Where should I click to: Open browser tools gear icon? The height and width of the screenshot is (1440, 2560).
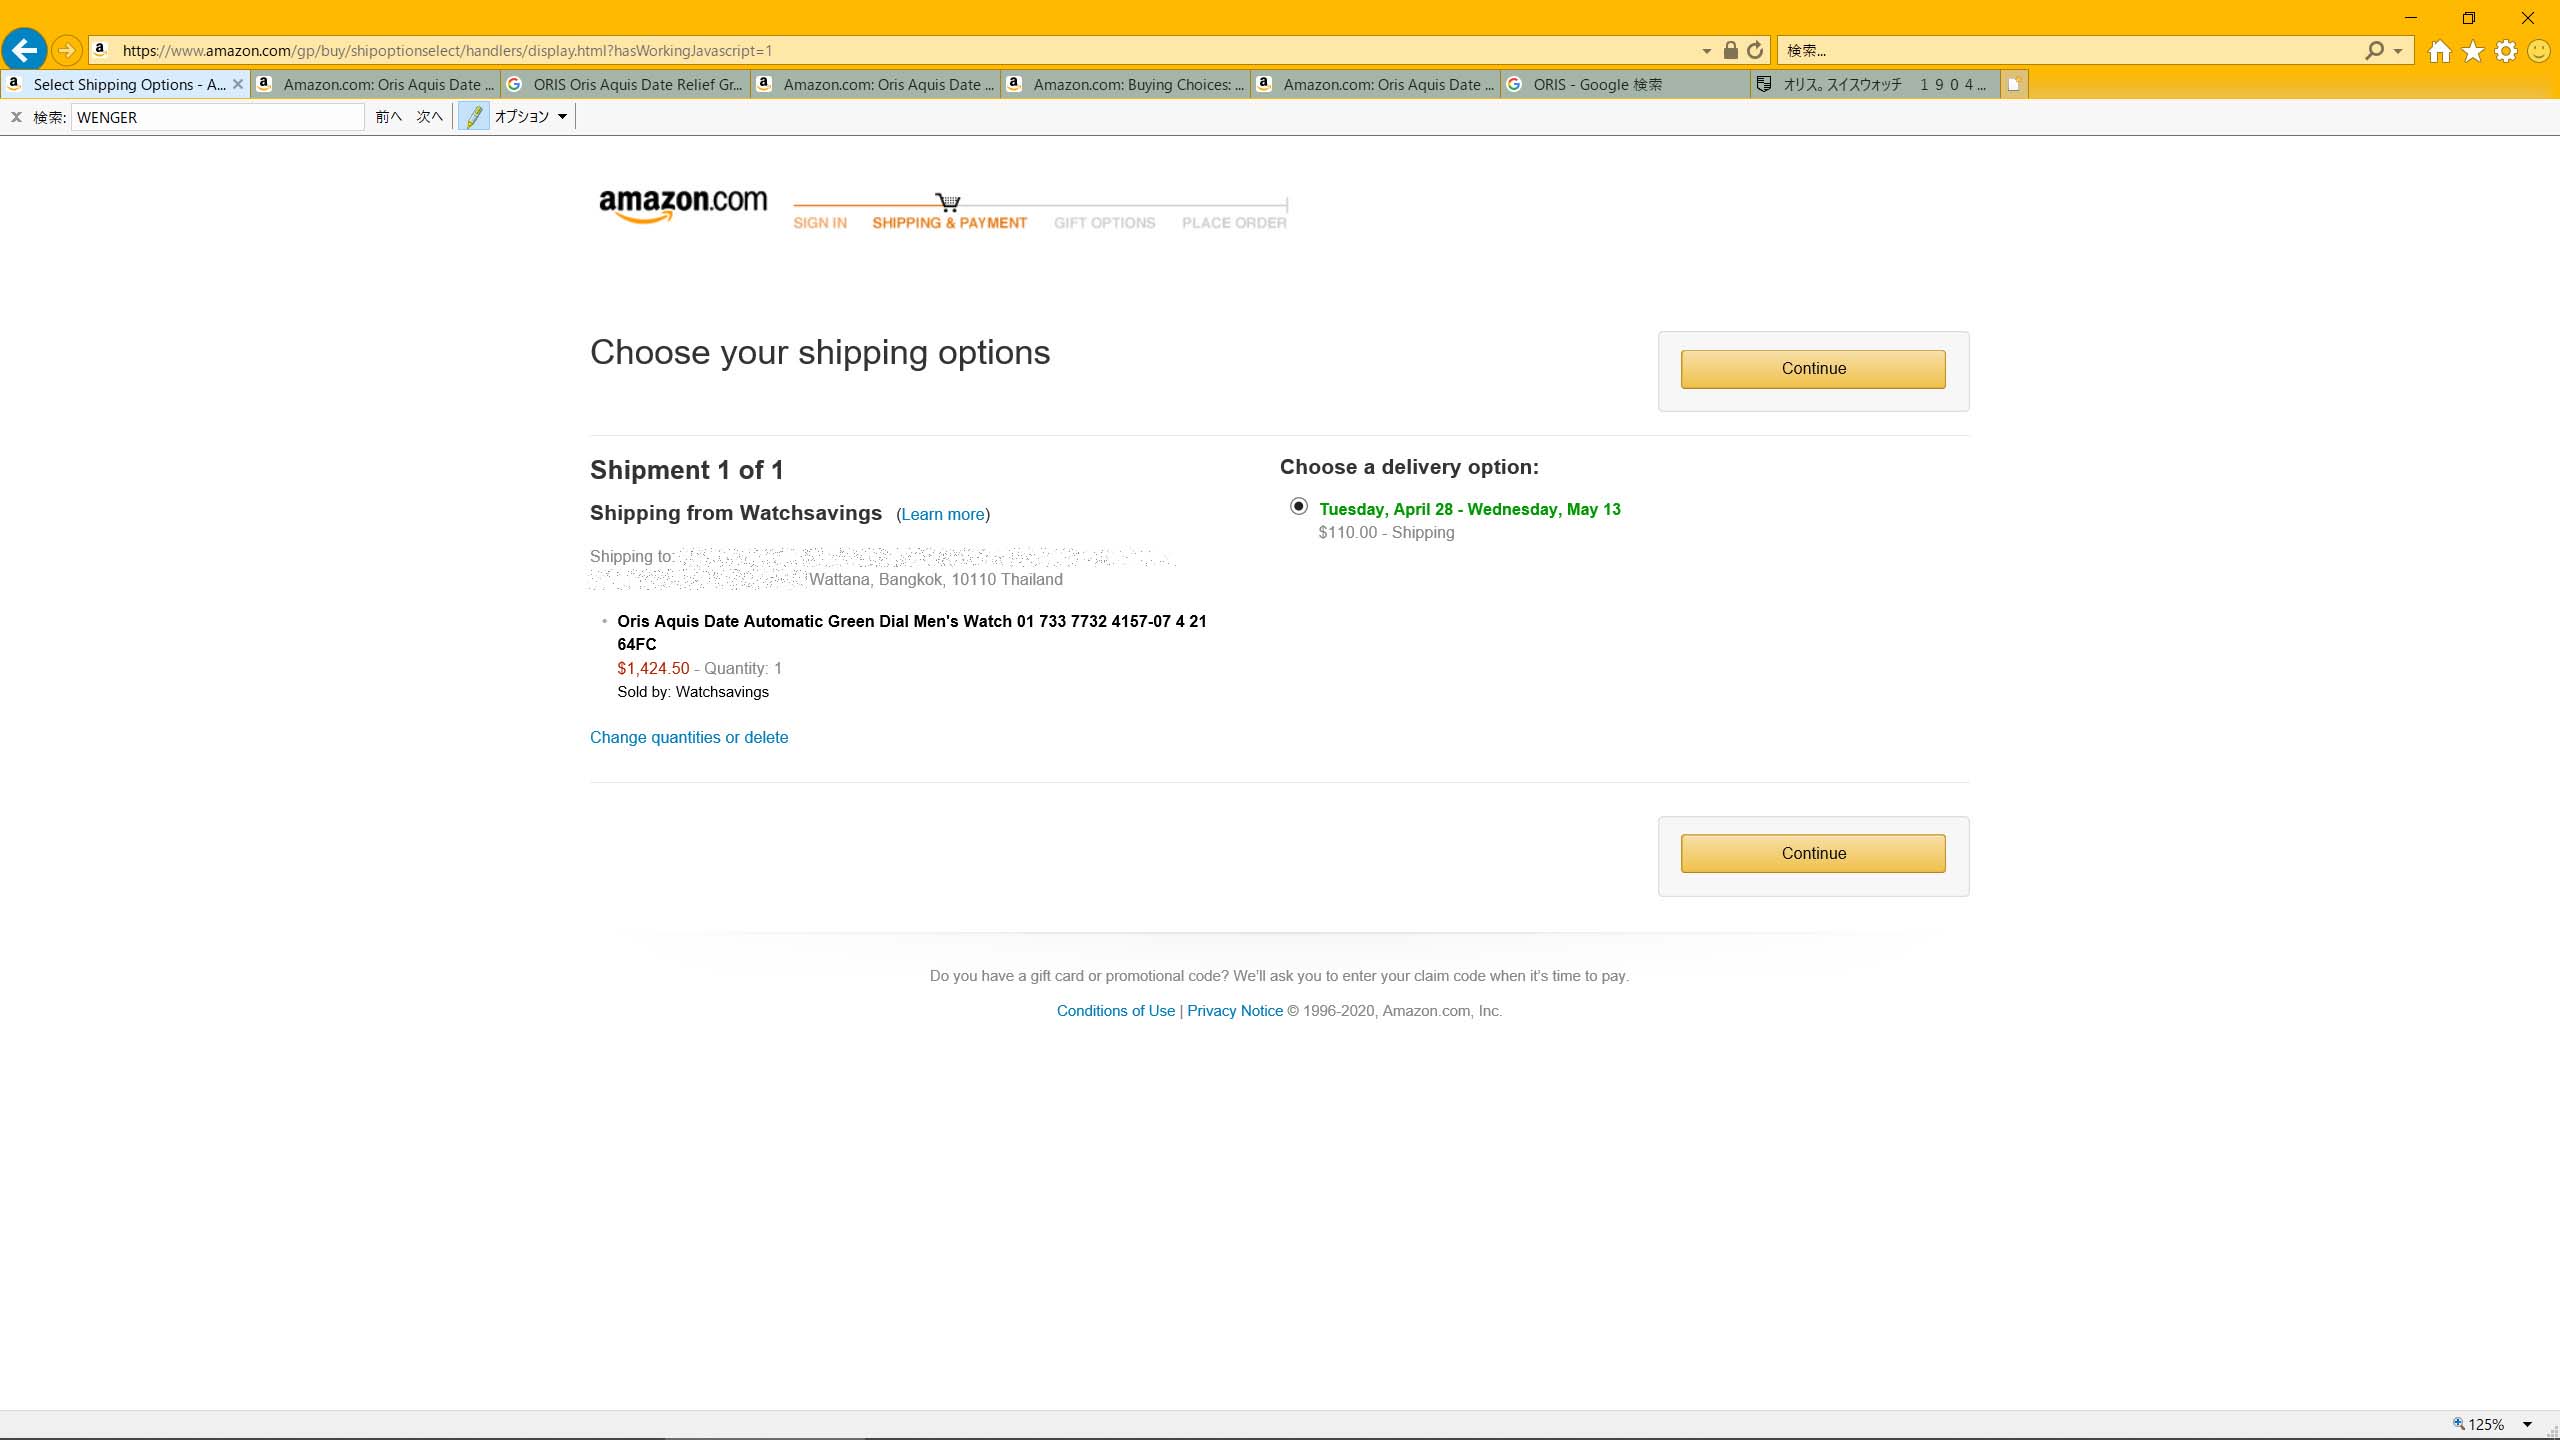coord(2505,51)
